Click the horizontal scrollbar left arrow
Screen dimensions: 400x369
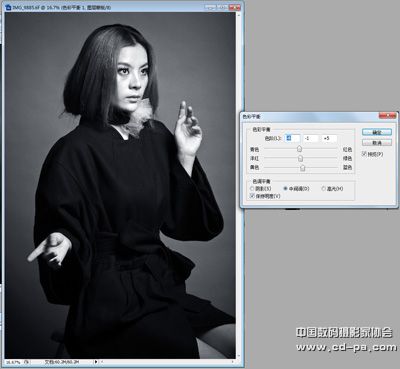pyautogui.click(x=102, y=362)
